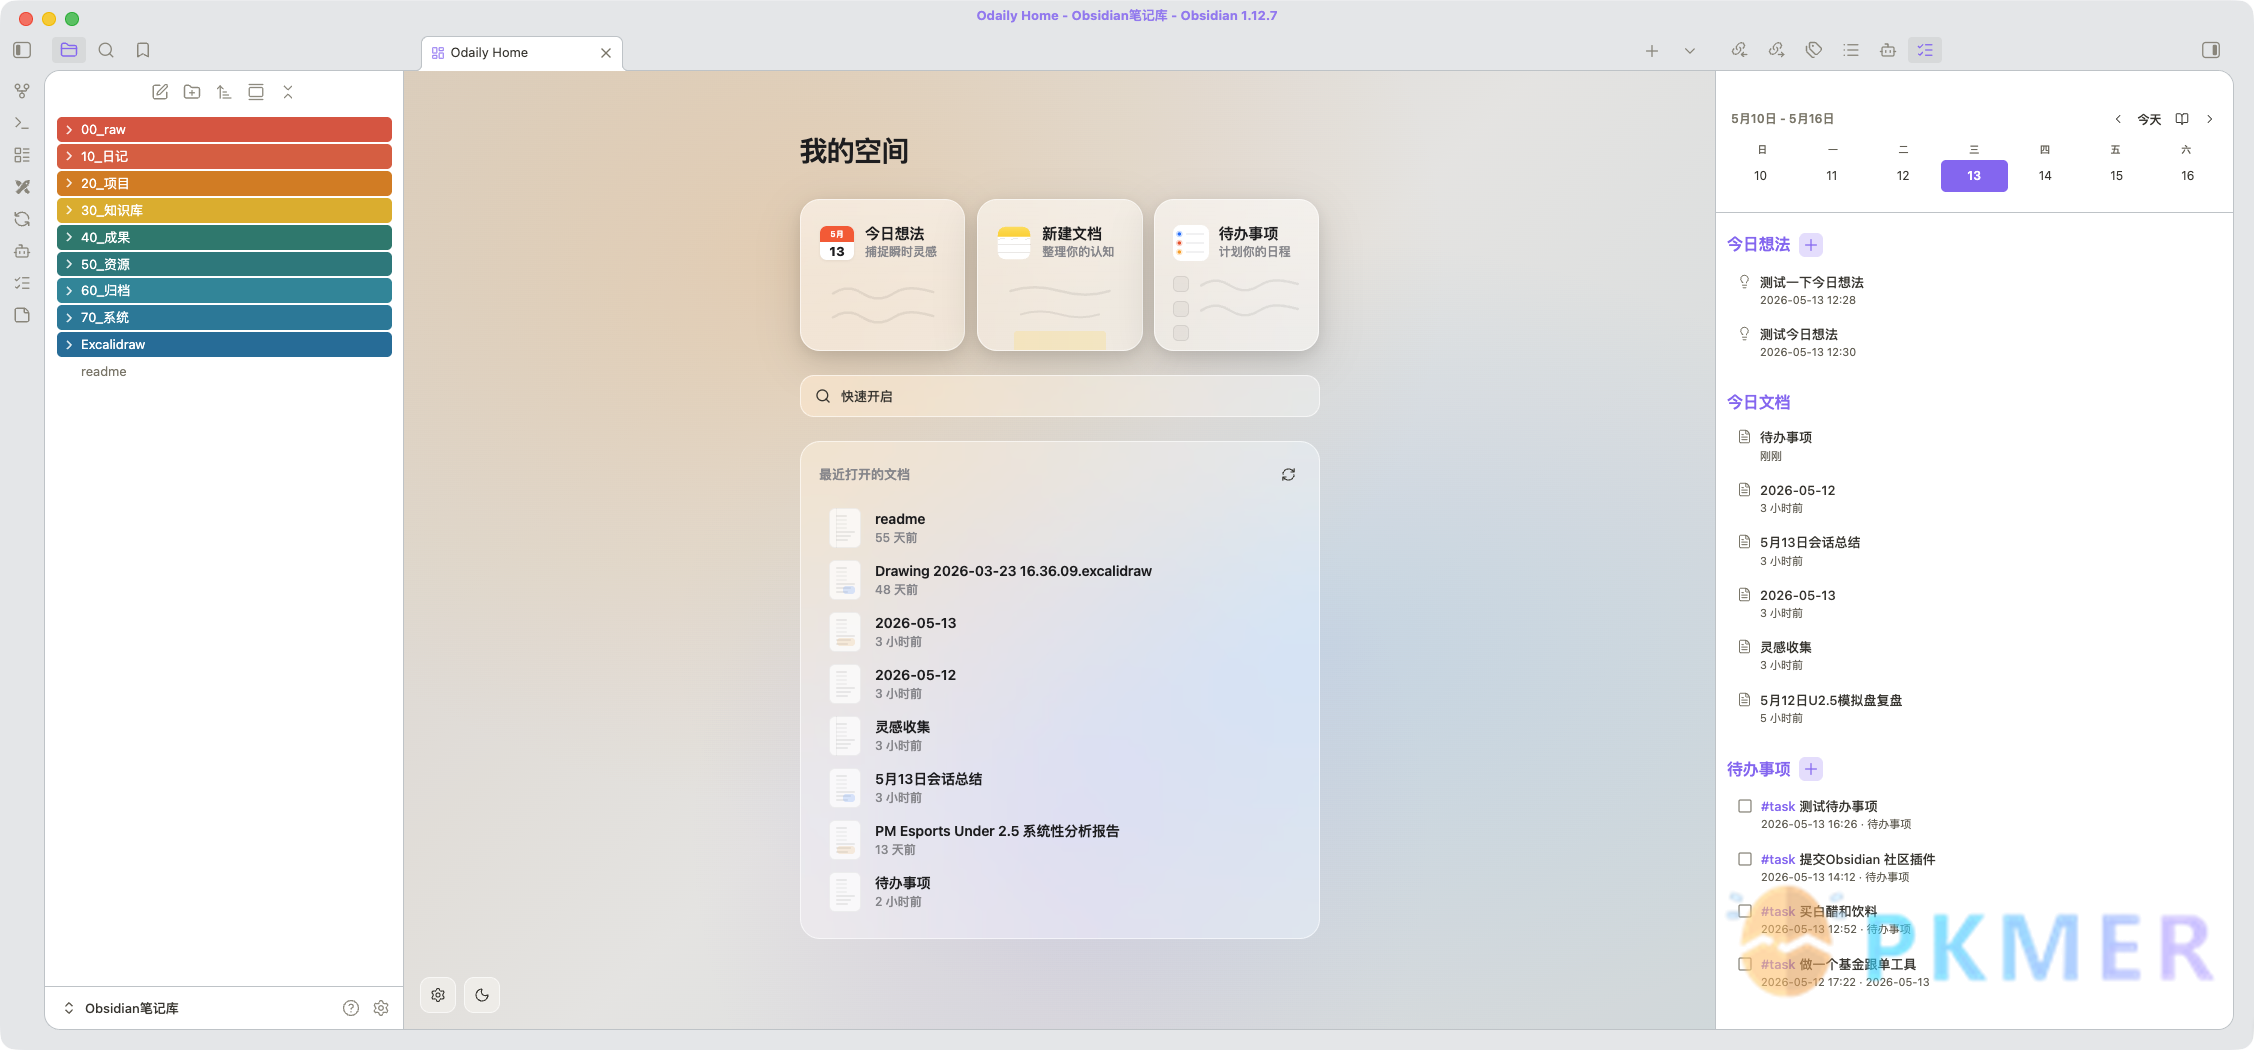Expand the 20_项目 folder
Viewport: 2254px width, 1050px height.
(x=224, y=184)
